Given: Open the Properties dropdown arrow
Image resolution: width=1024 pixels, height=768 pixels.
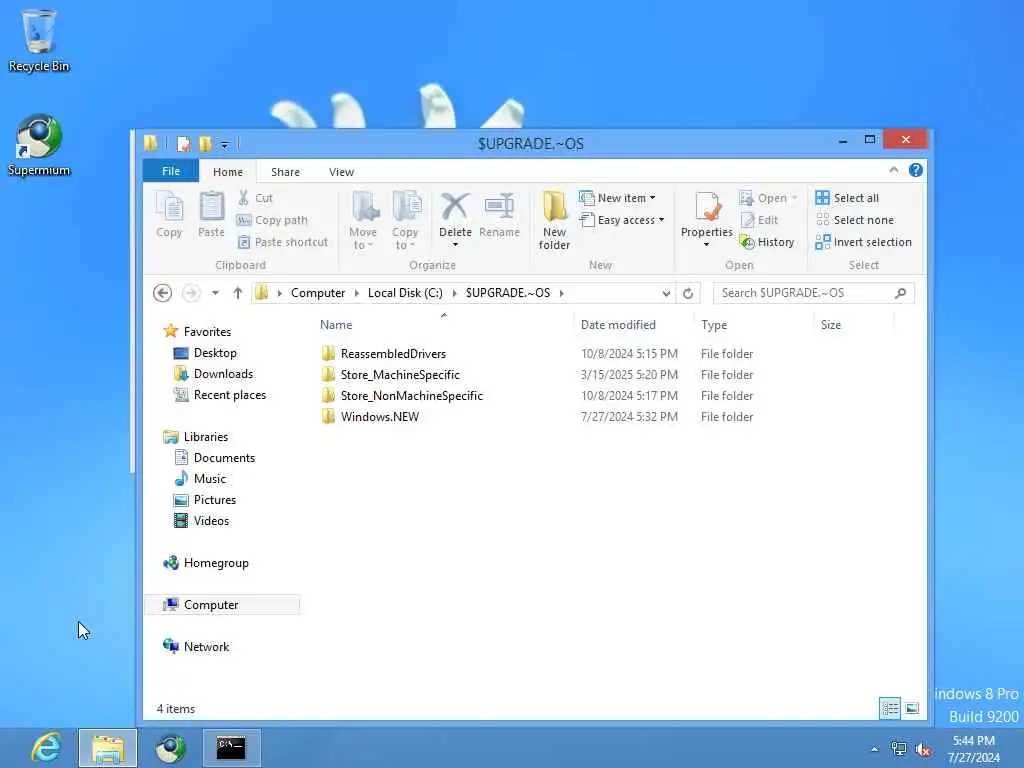Looking at the screenshot, I should pyautogui.click(x=706, y=245).
